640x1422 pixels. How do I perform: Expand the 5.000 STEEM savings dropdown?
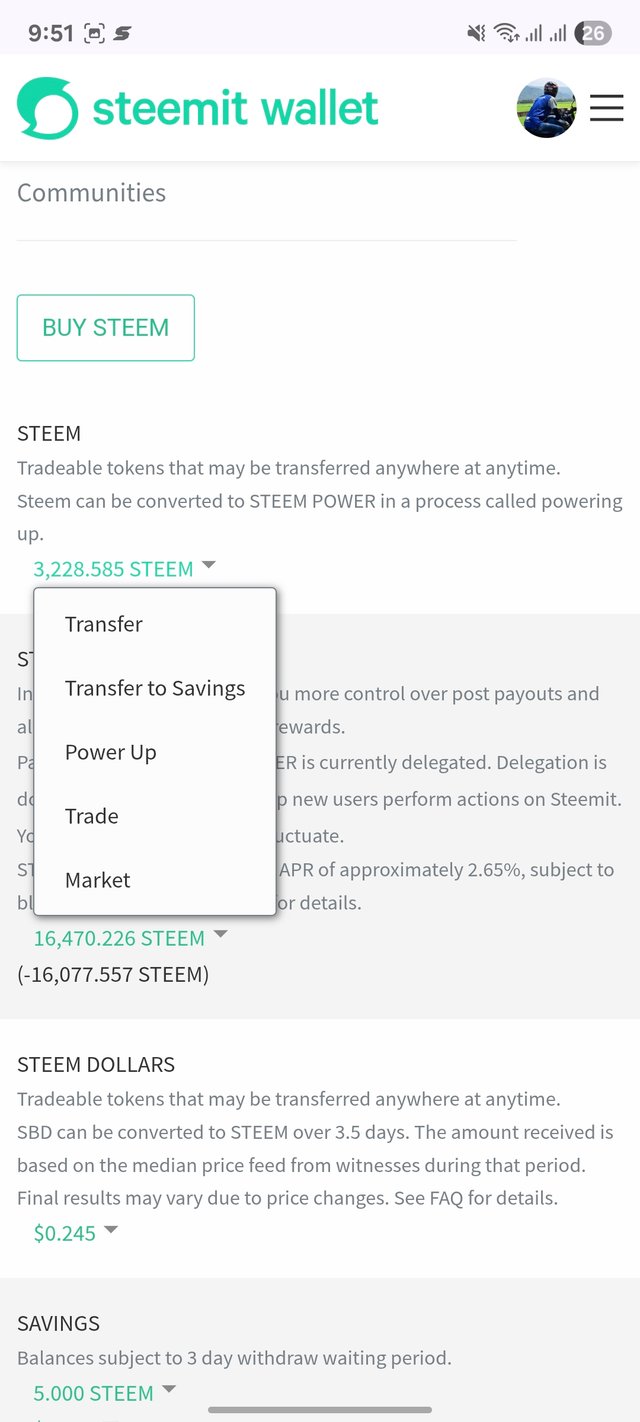tap(104, 1392)
